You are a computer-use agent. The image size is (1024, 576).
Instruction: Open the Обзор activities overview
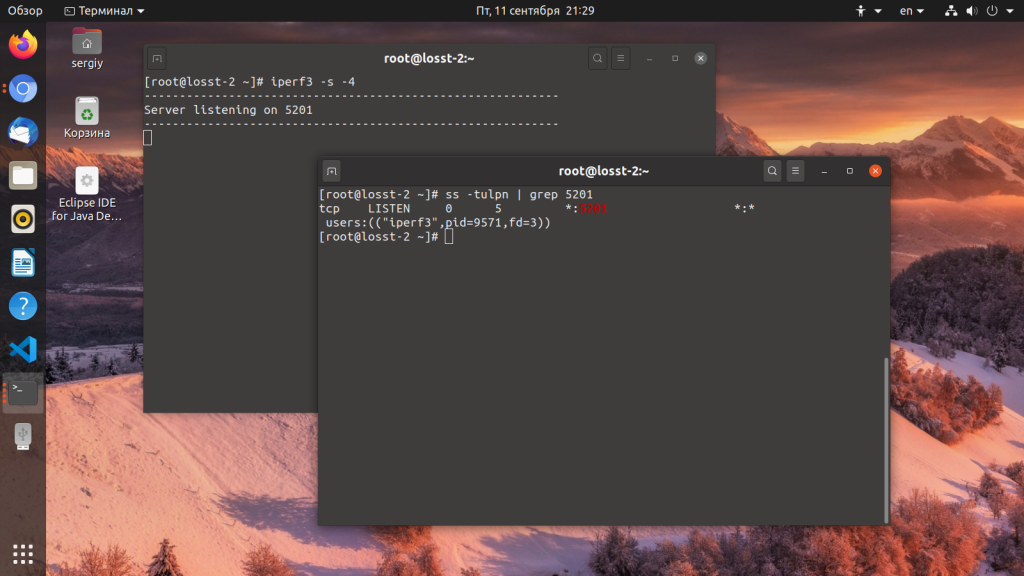pos(25,11)
